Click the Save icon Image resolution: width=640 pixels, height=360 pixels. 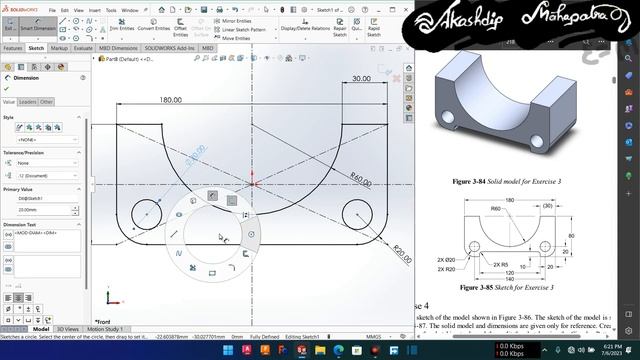point(204,9)
